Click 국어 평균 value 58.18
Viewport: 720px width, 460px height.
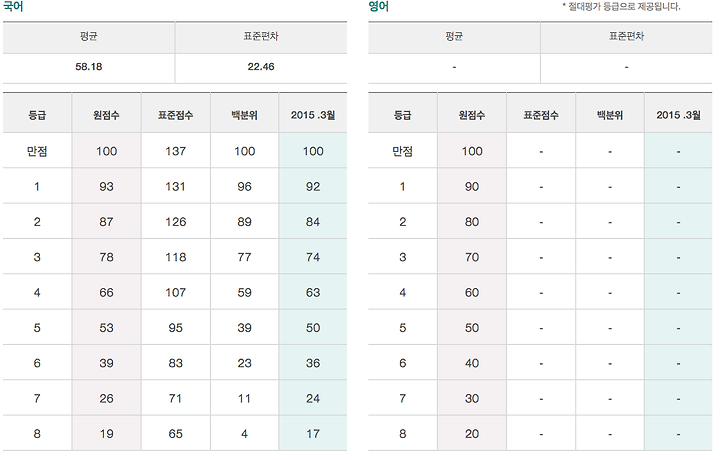[89, 67]
